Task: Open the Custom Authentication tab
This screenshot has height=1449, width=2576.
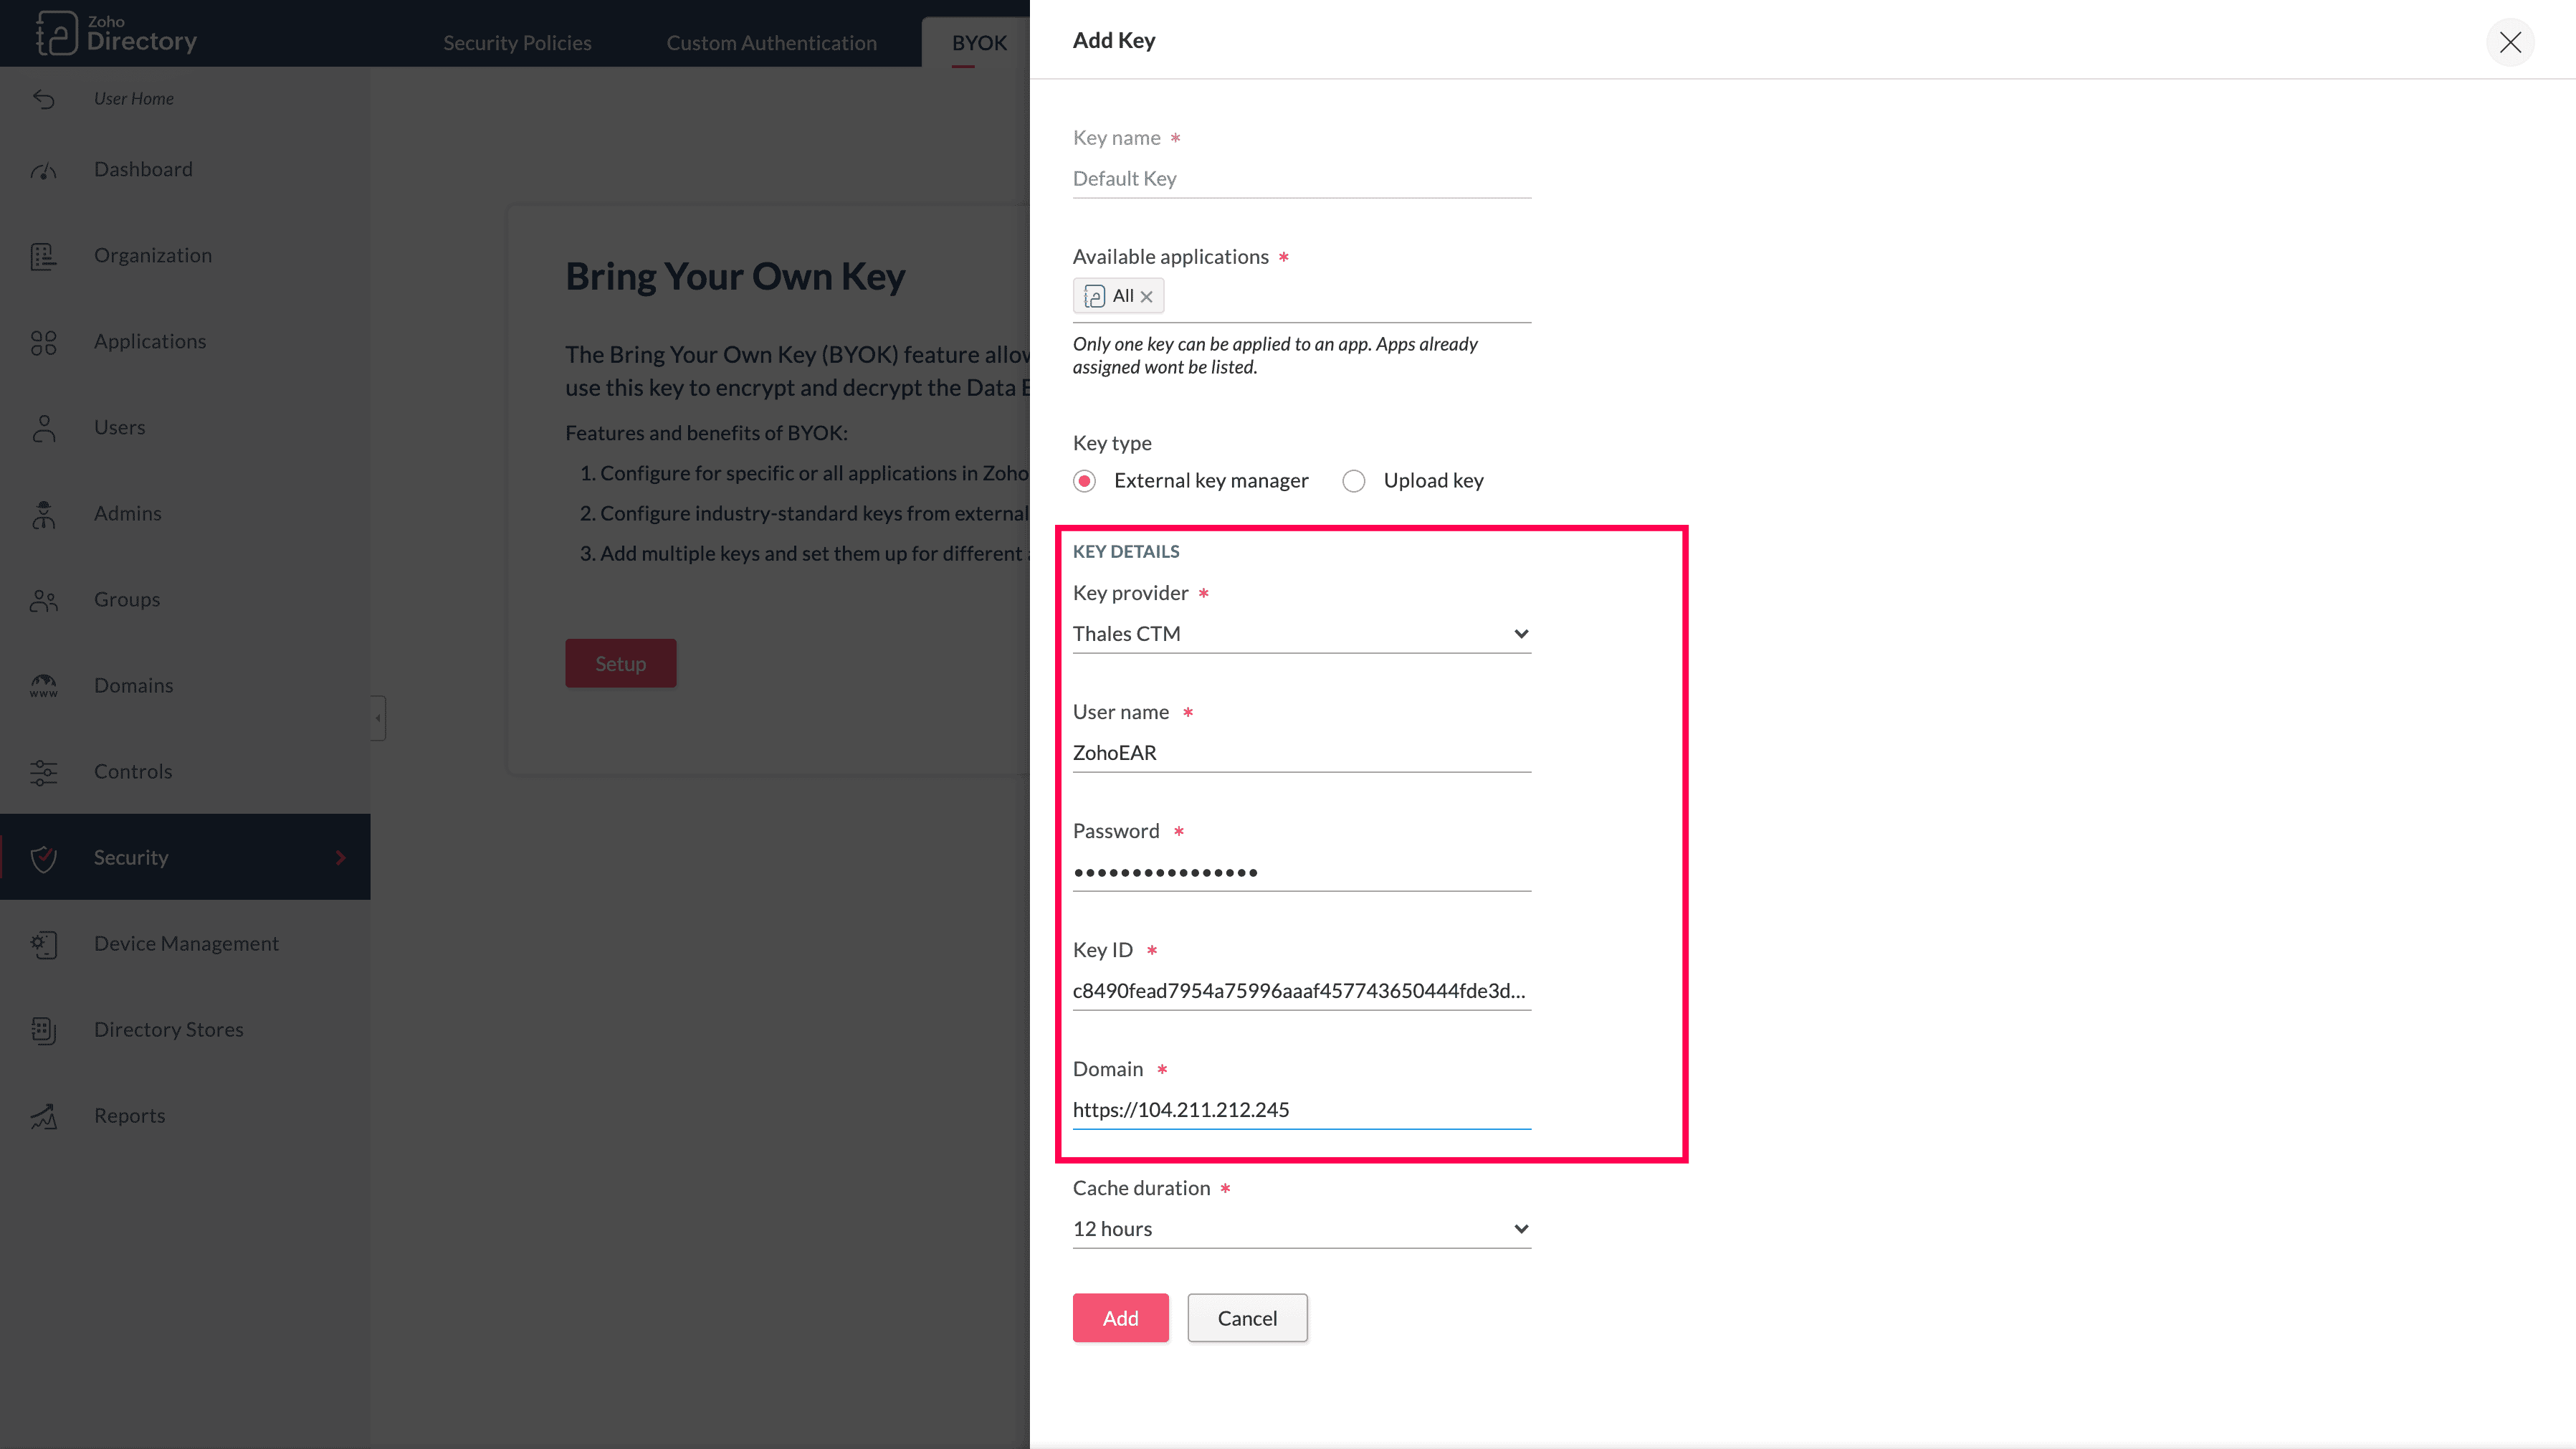Action: (771, 43)
